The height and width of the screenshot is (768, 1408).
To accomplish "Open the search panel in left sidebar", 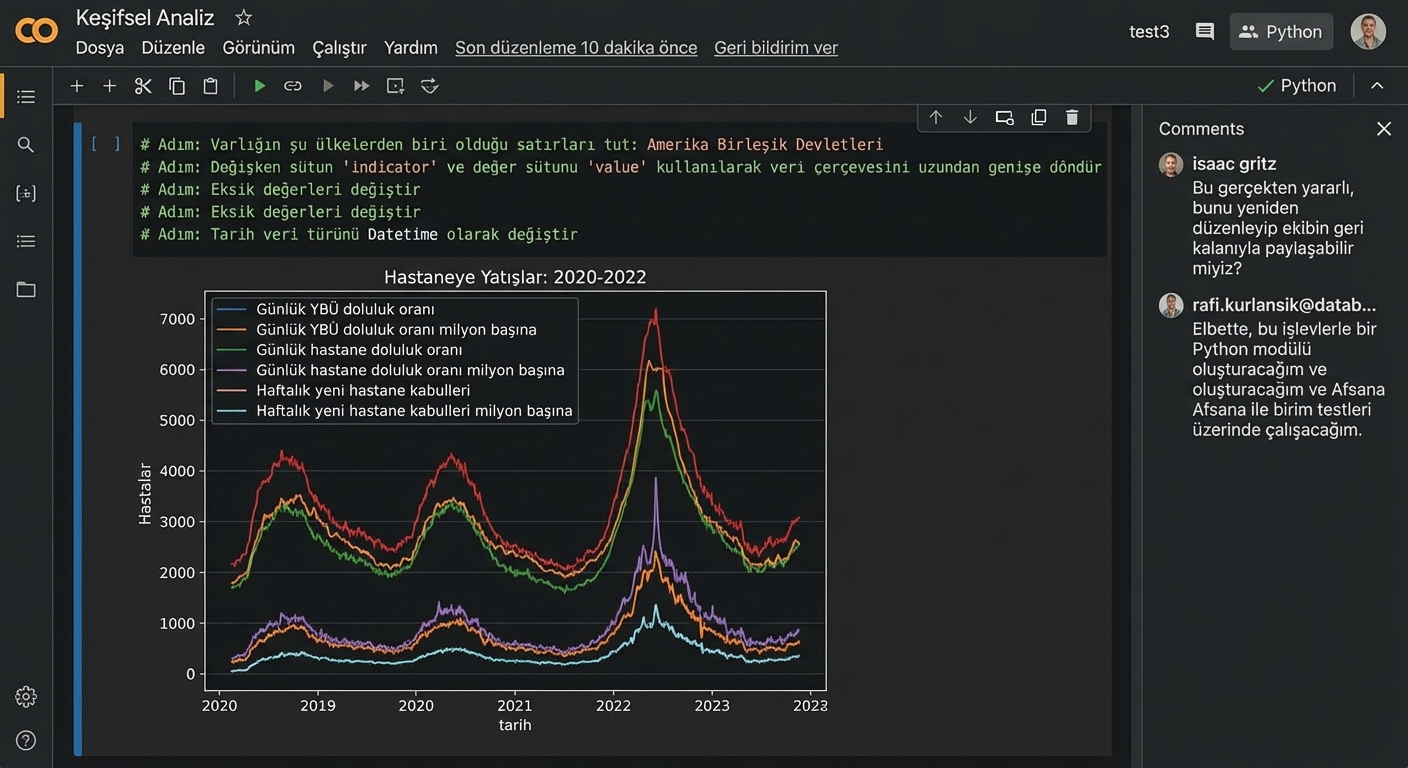I will pos(26,145).
